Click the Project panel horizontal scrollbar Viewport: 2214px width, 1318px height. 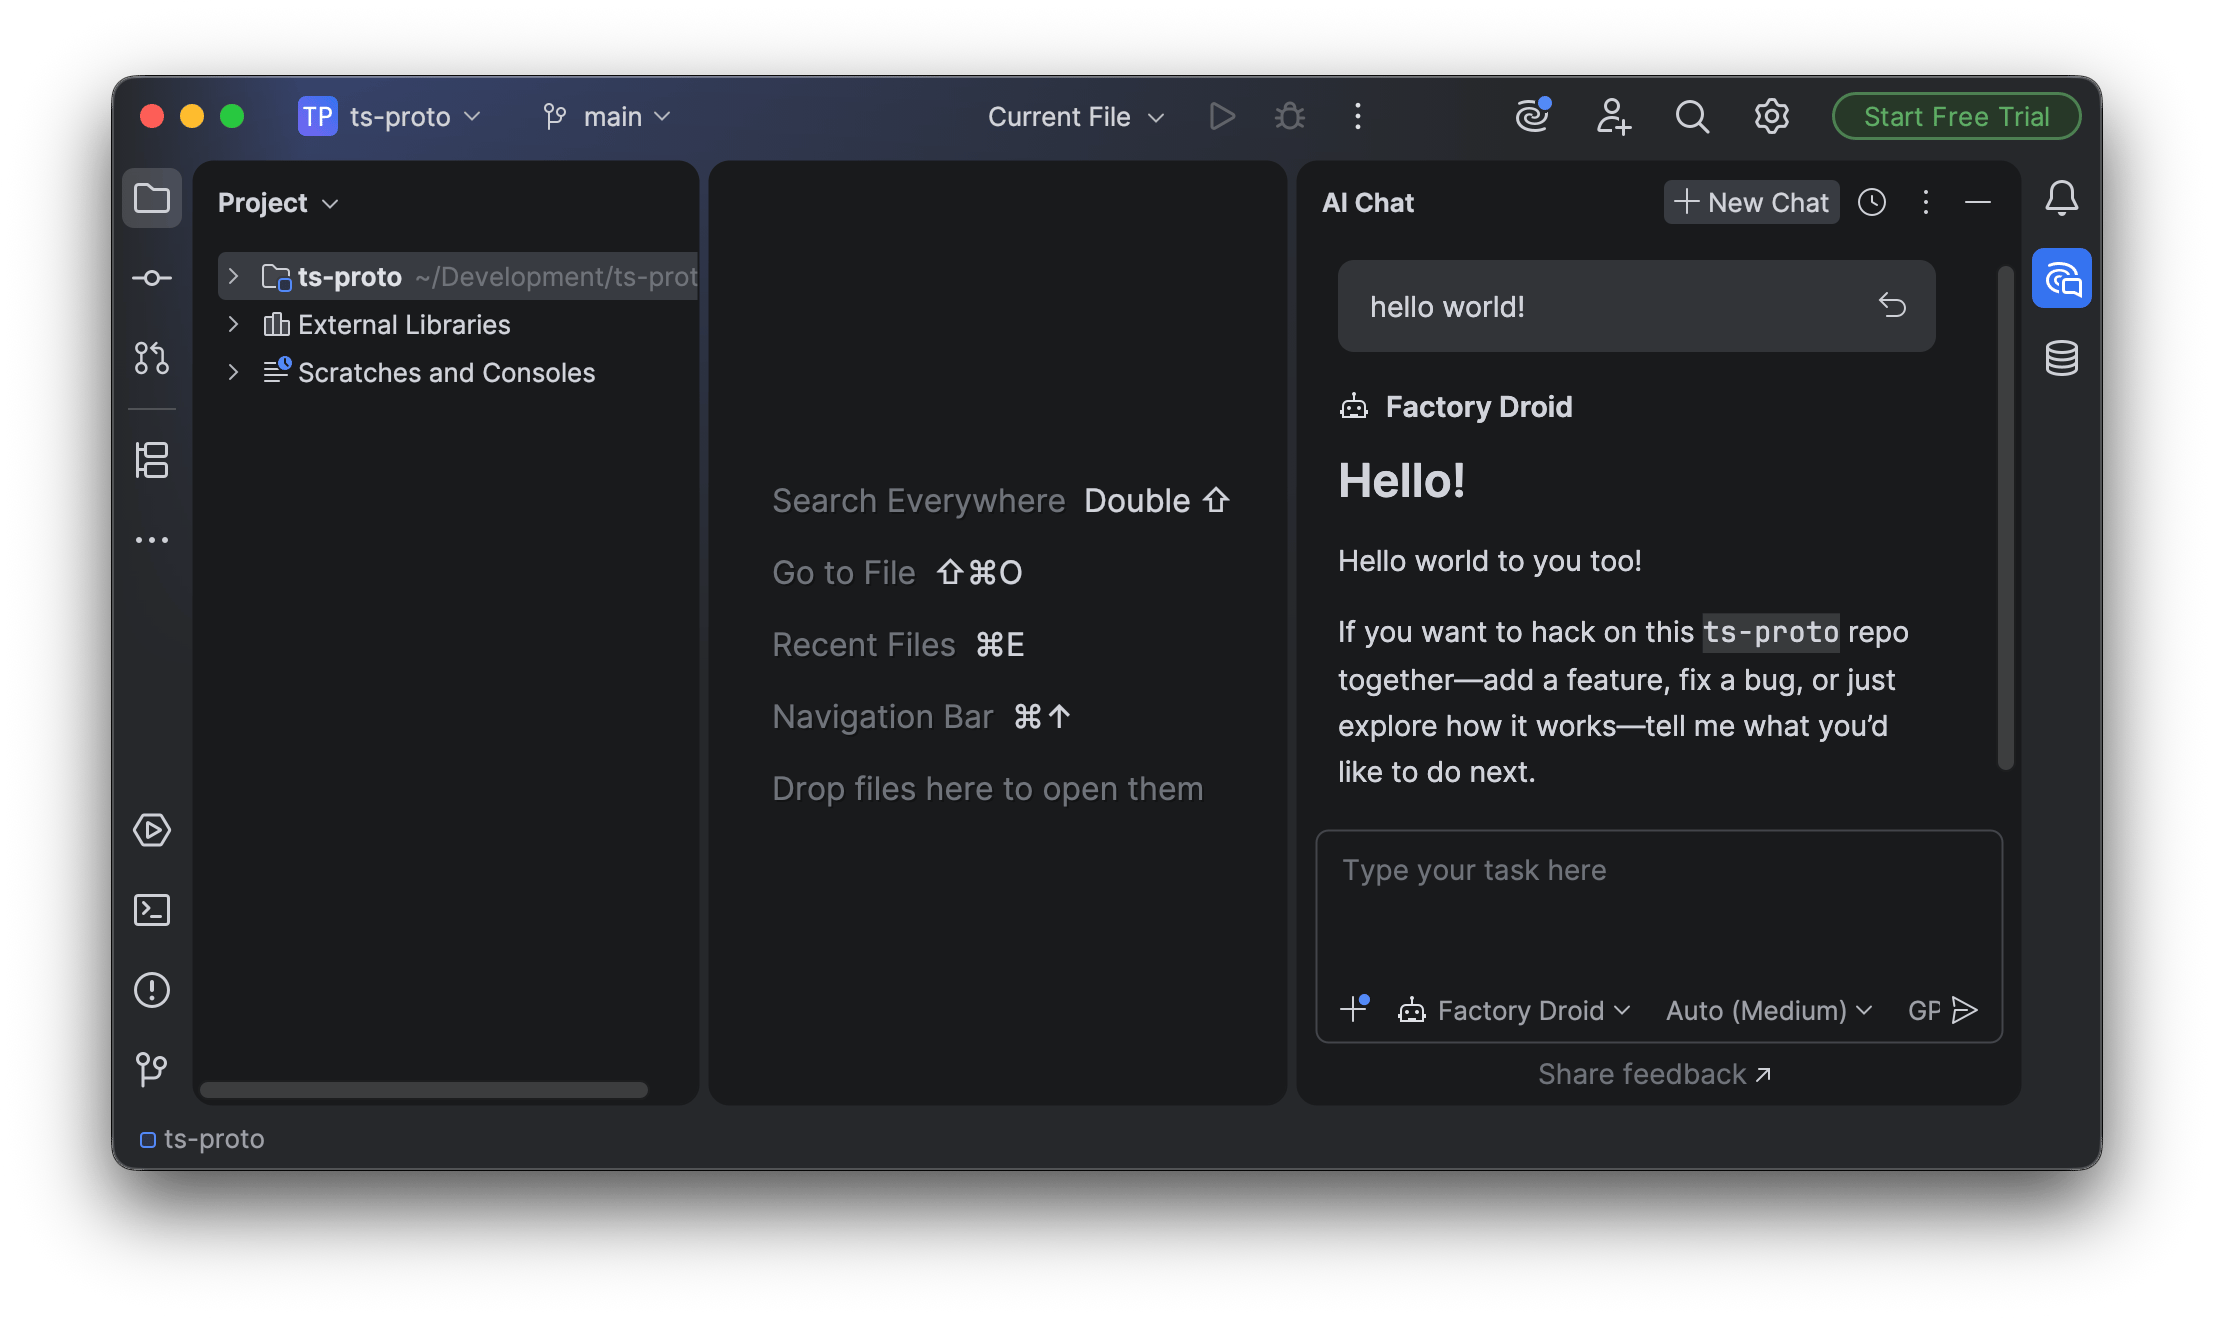click(424, 1090)
